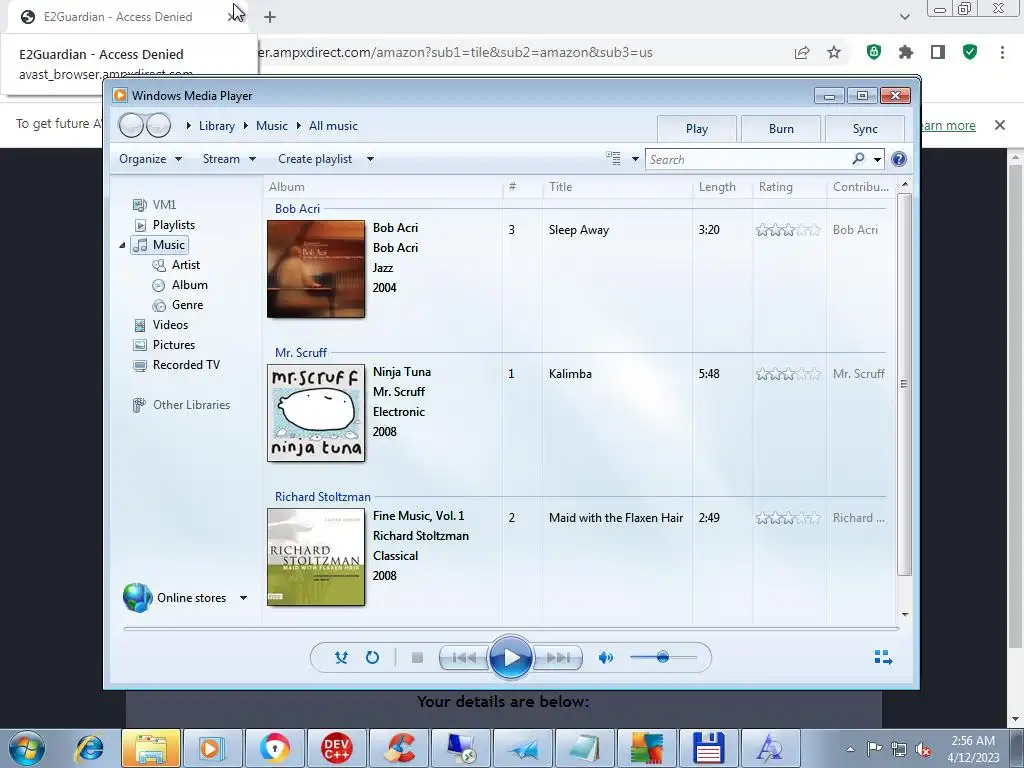This screenshot has width=1024, height=768.
Task: Open Playlists in the navigation pane
Action: click(164, 225)
